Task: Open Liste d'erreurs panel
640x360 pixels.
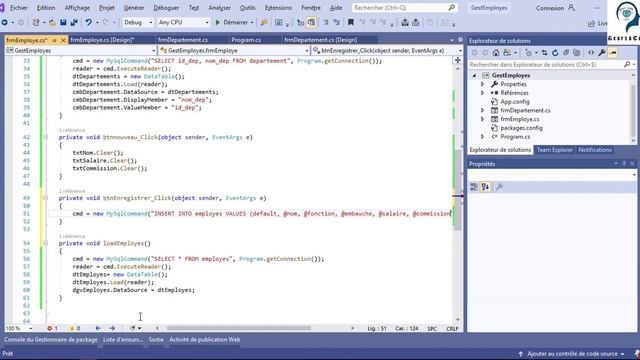Action: click(x=122, y=340)
